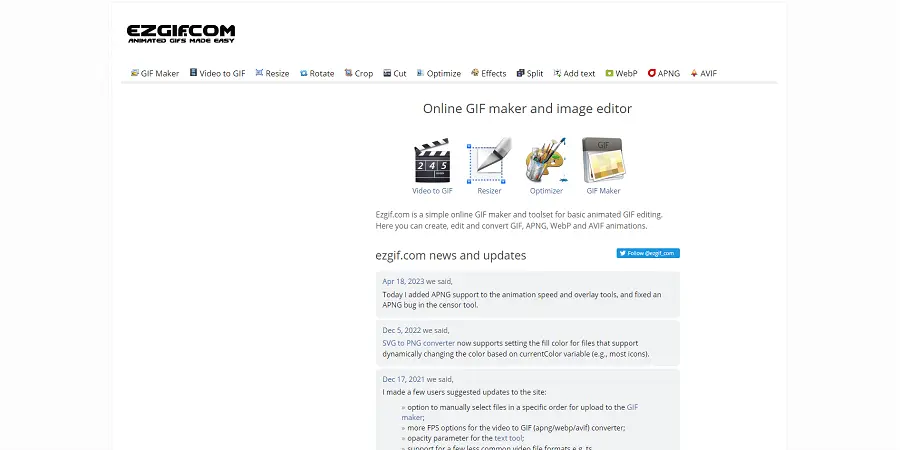Screen dimensions: 900x450
Task: Open the SVG to PNG converter link
Action: coord(418,343)
